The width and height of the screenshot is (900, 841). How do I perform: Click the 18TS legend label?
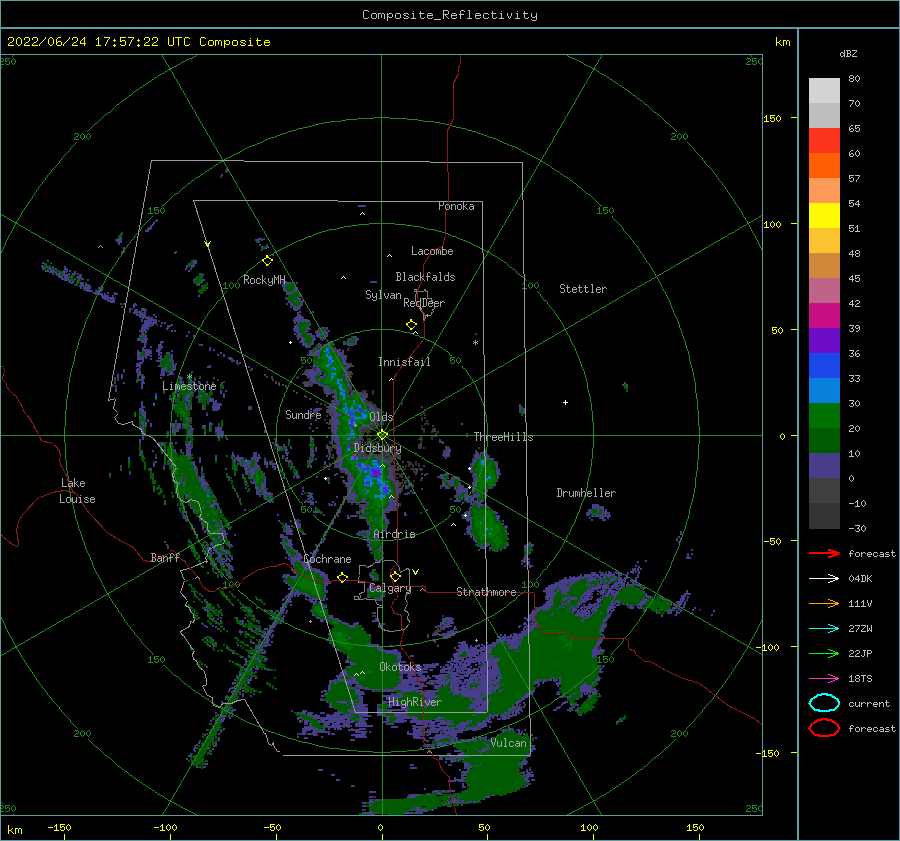pyautogui.click(x=860, y=679)
